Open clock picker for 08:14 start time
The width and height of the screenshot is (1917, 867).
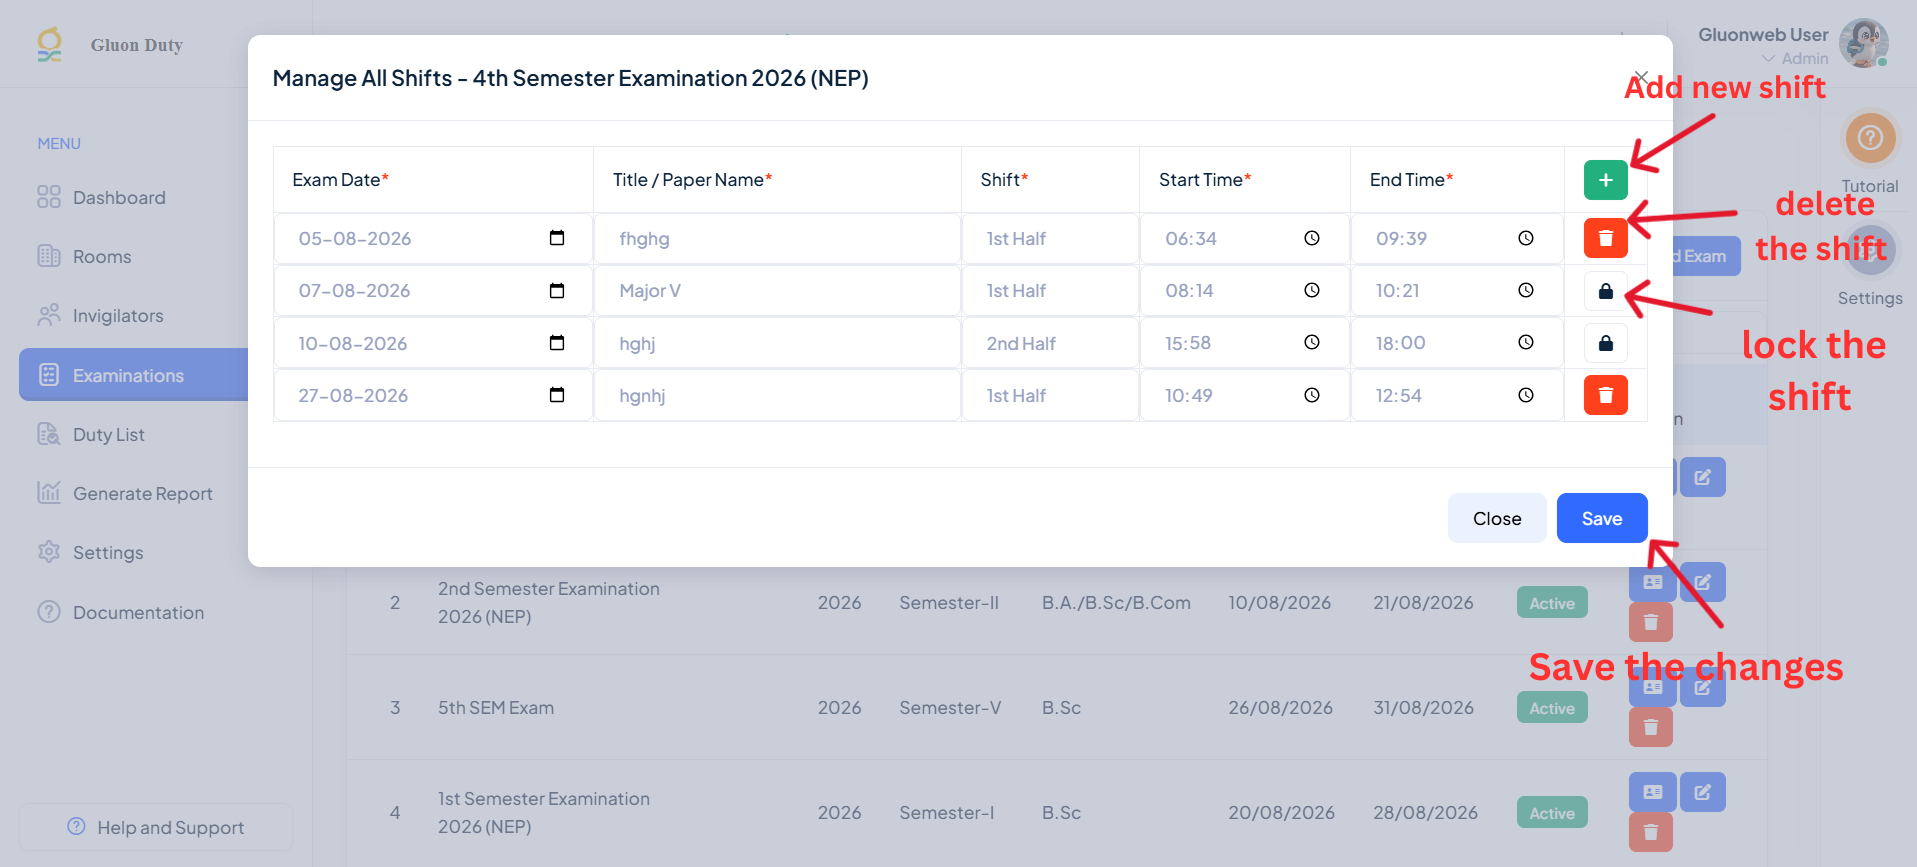pyautogui.click(x=1312, y=291)
